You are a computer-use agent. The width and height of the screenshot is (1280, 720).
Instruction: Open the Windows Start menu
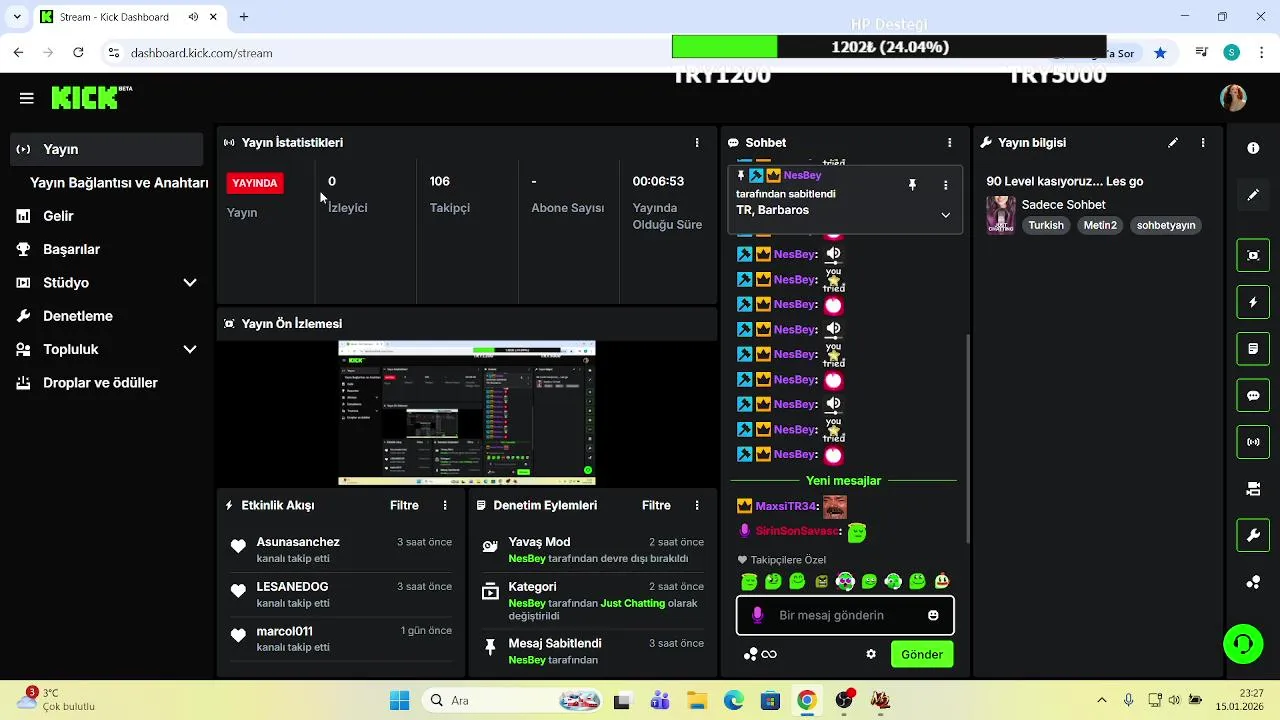399,700
